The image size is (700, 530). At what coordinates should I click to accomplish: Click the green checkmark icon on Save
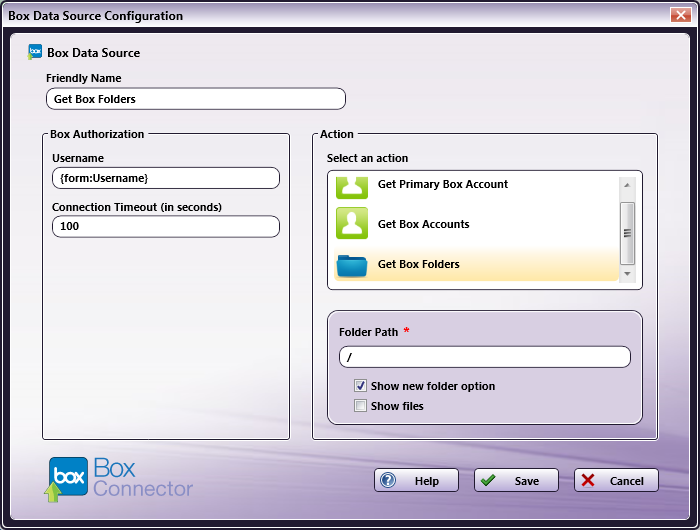488,480
